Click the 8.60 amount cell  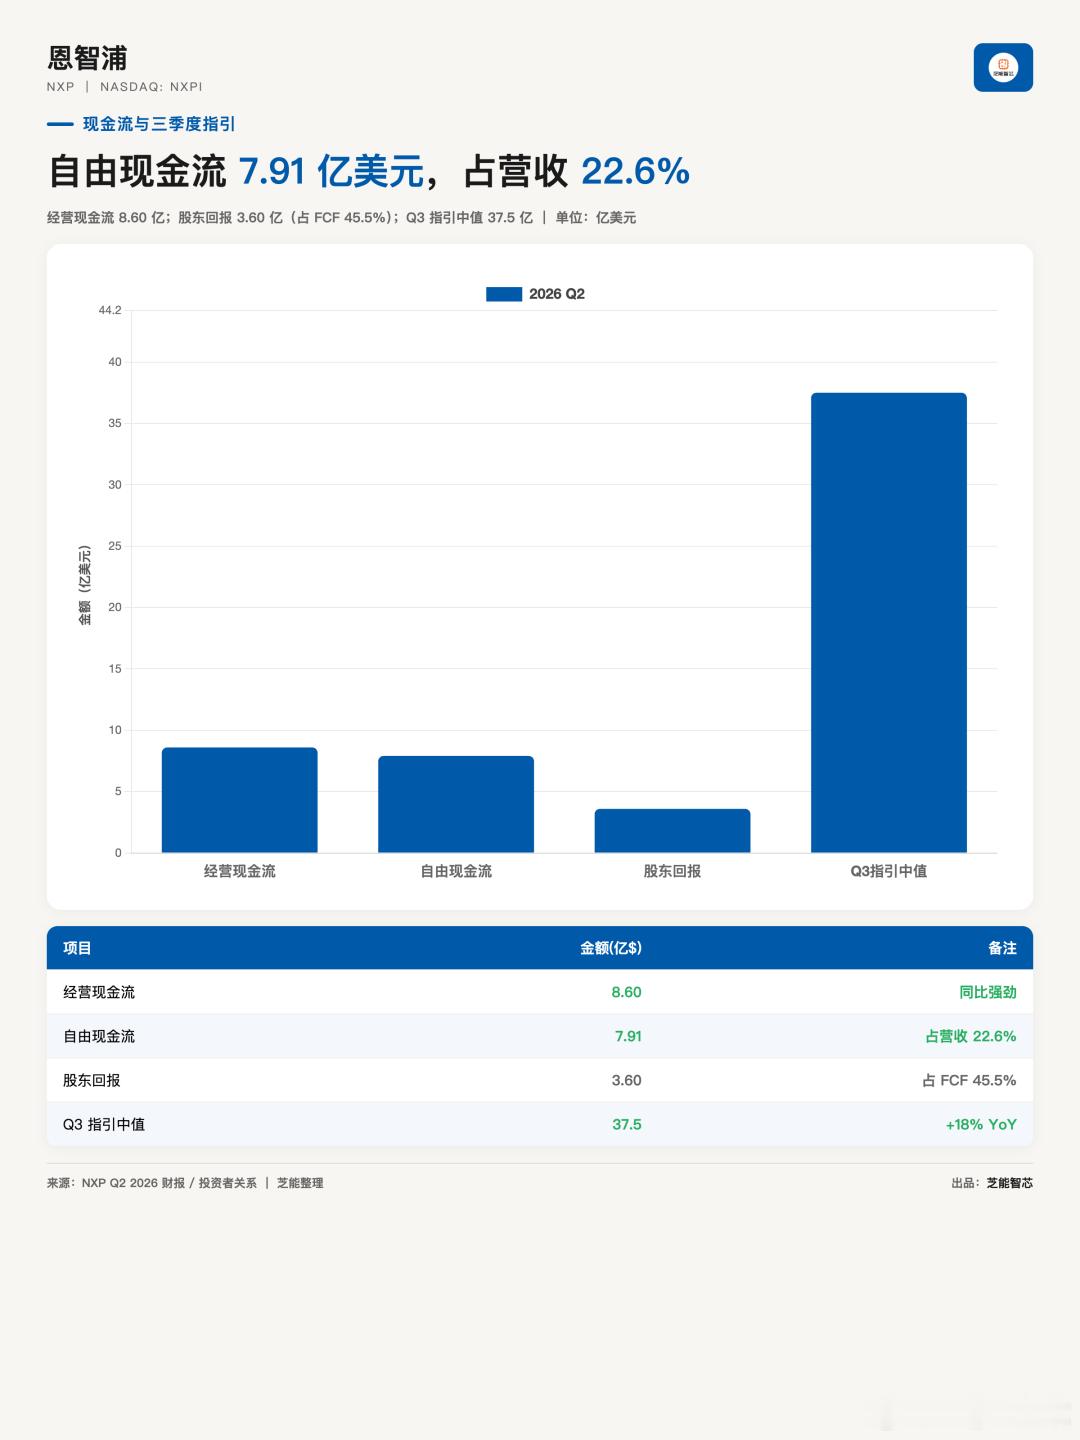point(627,992)
